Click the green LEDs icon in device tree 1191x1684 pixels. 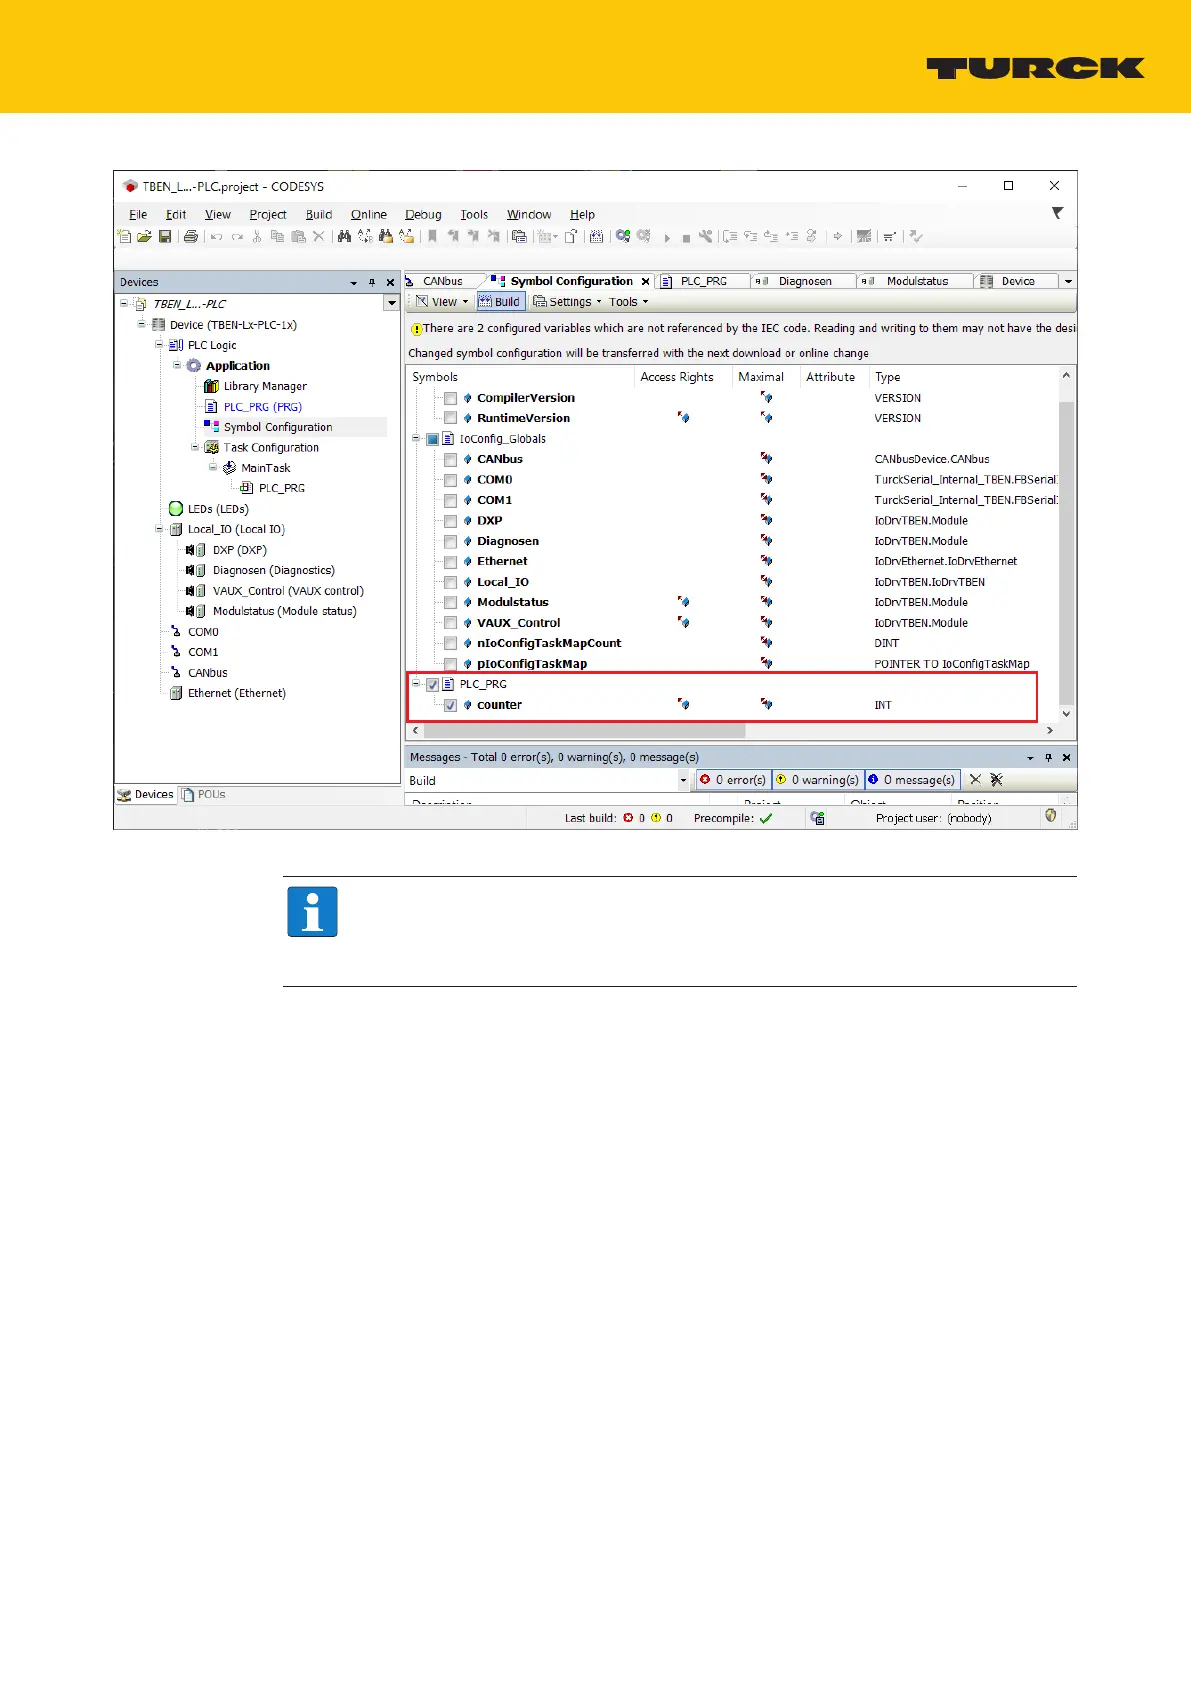(176, 509)
